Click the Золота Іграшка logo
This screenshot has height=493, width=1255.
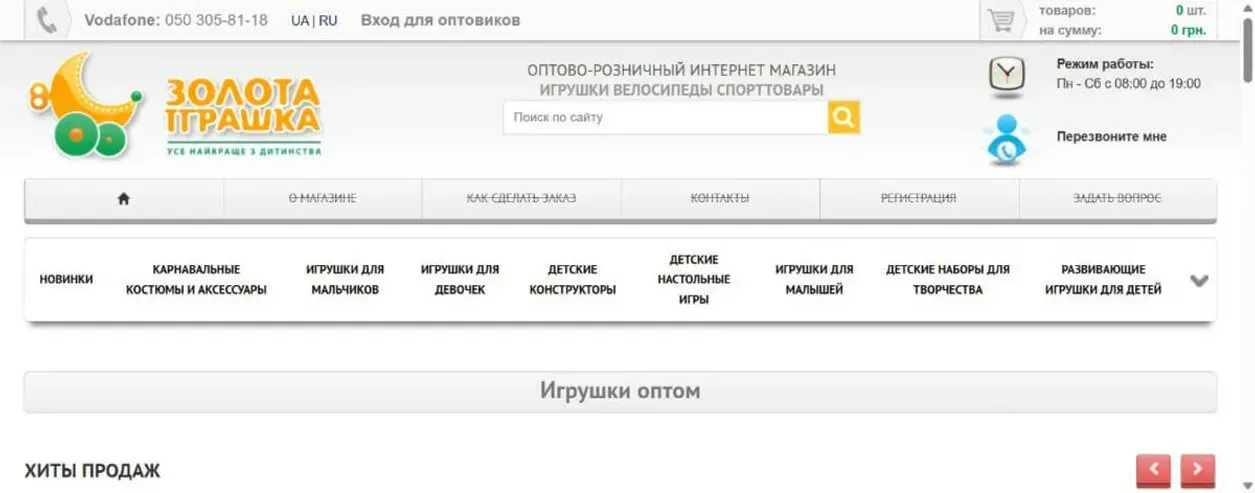tap(175, 106)
